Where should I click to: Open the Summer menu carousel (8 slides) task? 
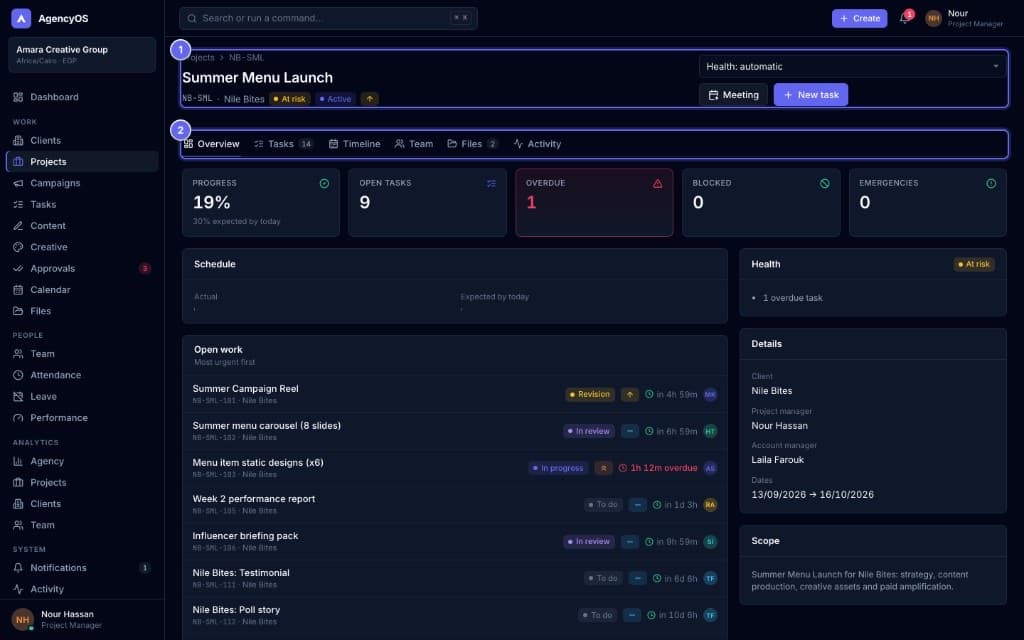tap(455, 432)
